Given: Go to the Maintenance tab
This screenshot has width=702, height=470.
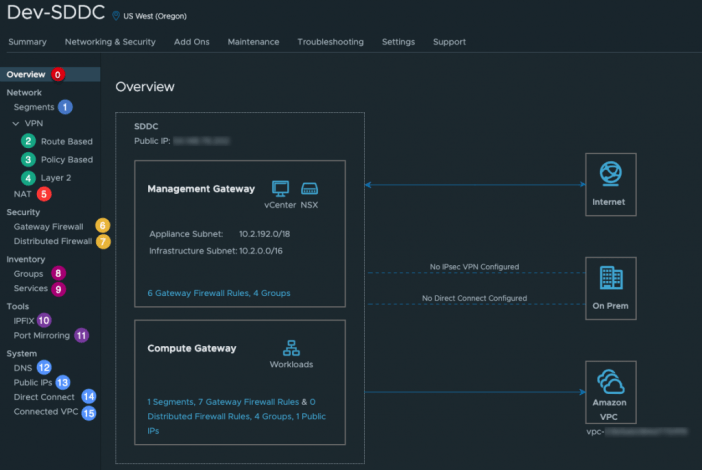Looking at the screenshot, I should click(253, 42).
